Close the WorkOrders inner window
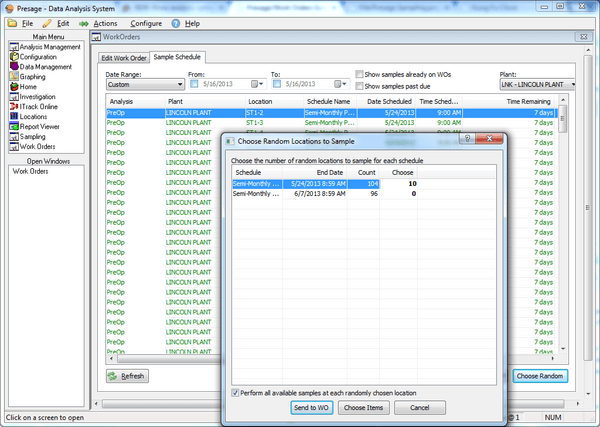Image resolution: width=600 pixels, height=427 pixels. [584, 37]
